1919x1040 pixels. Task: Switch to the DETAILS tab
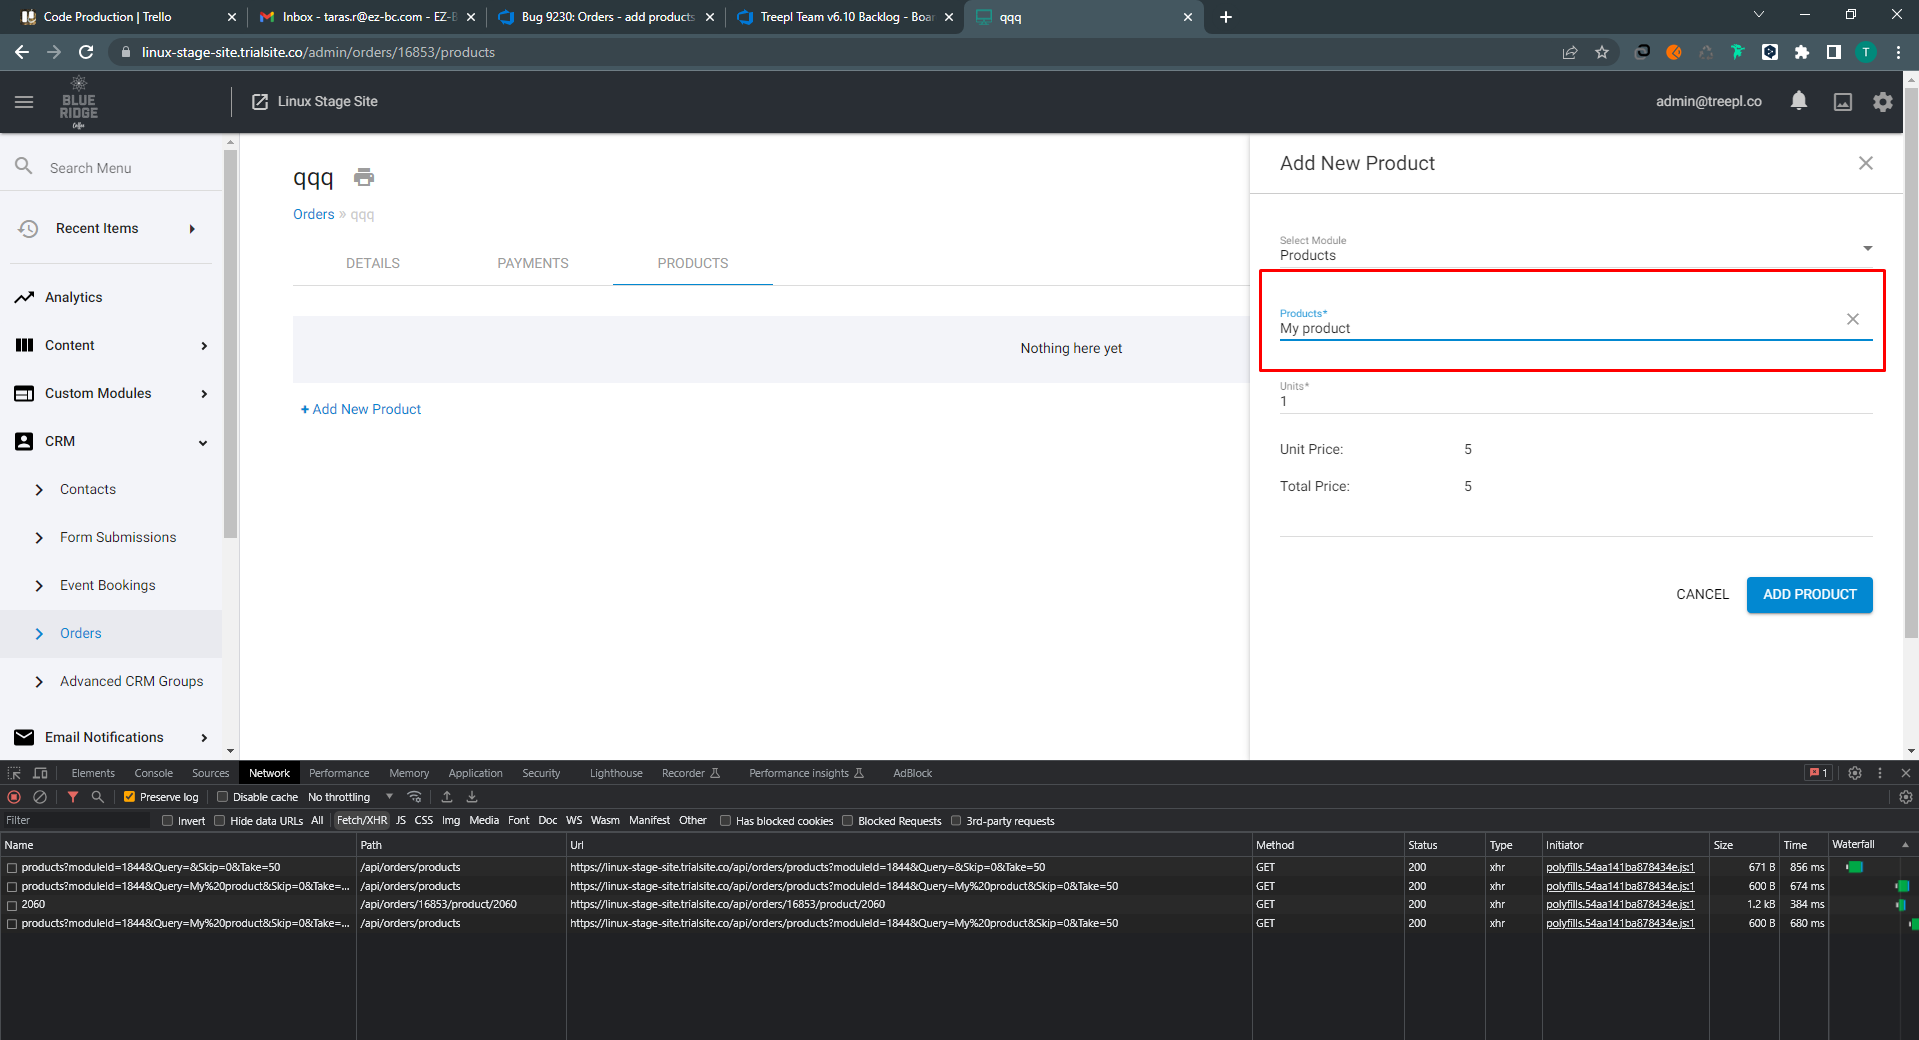tap(373, 263)
